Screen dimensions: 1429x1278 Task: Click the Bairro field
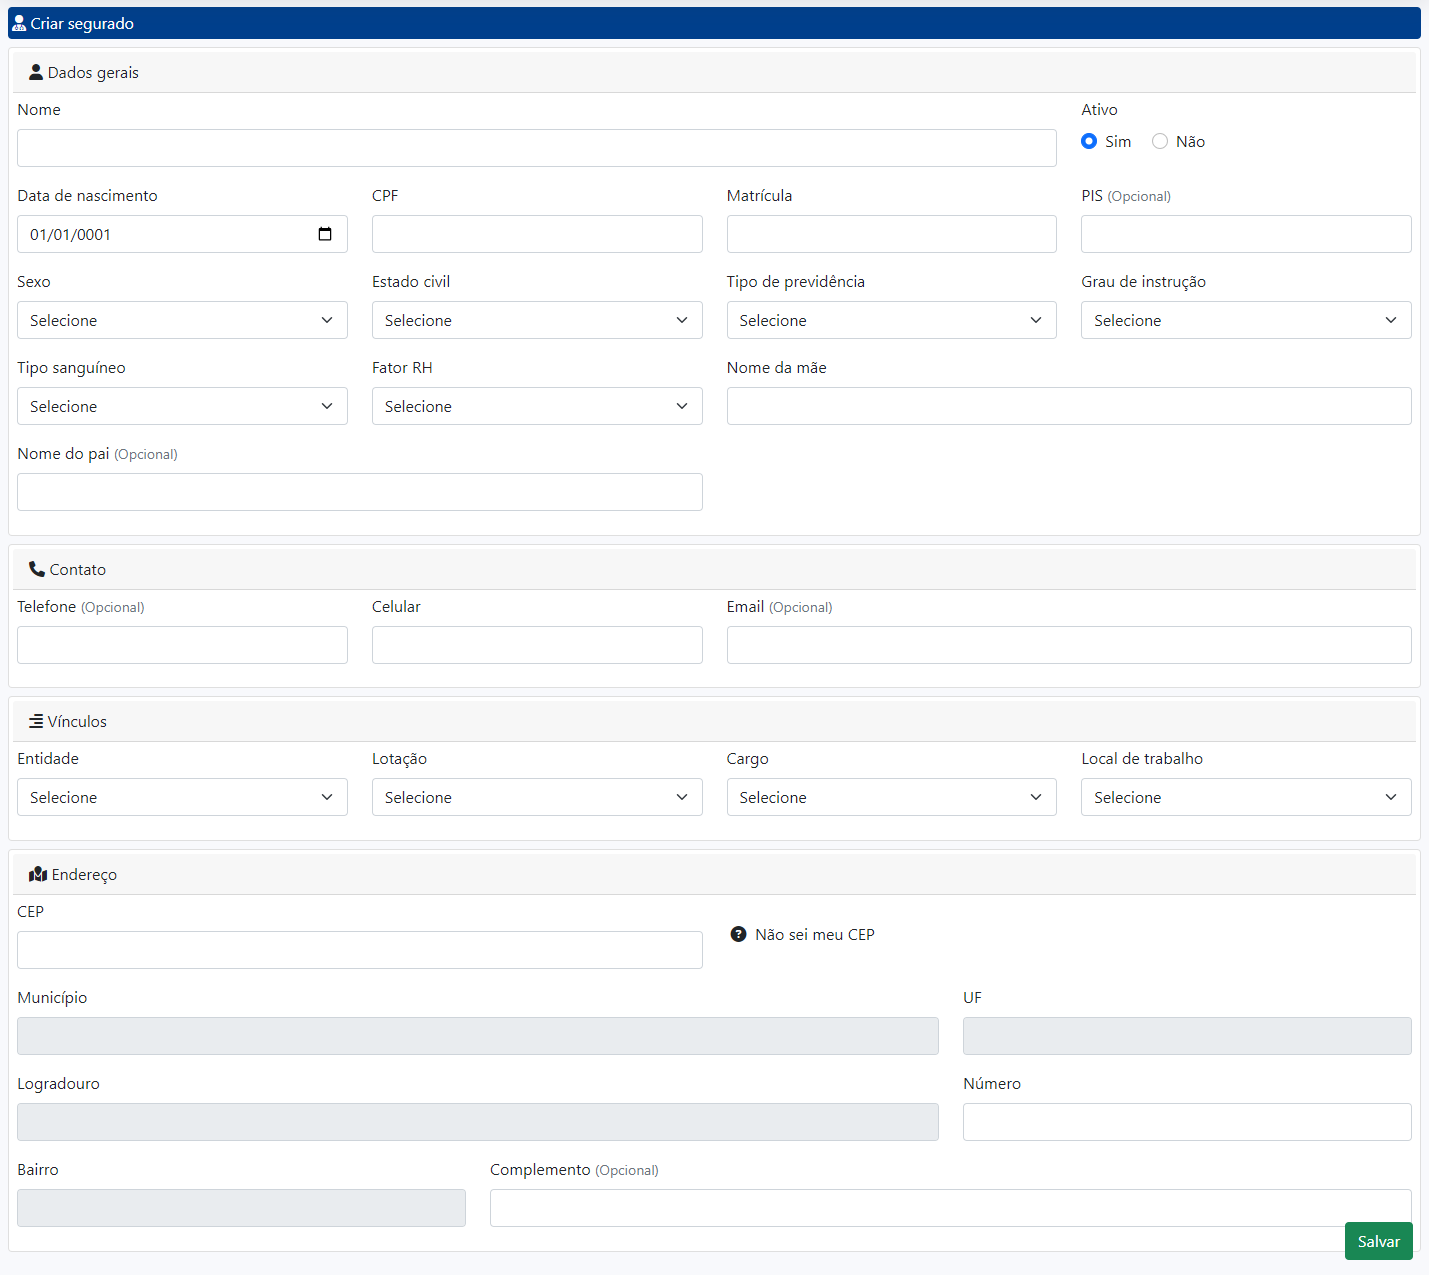(241, 1208)
